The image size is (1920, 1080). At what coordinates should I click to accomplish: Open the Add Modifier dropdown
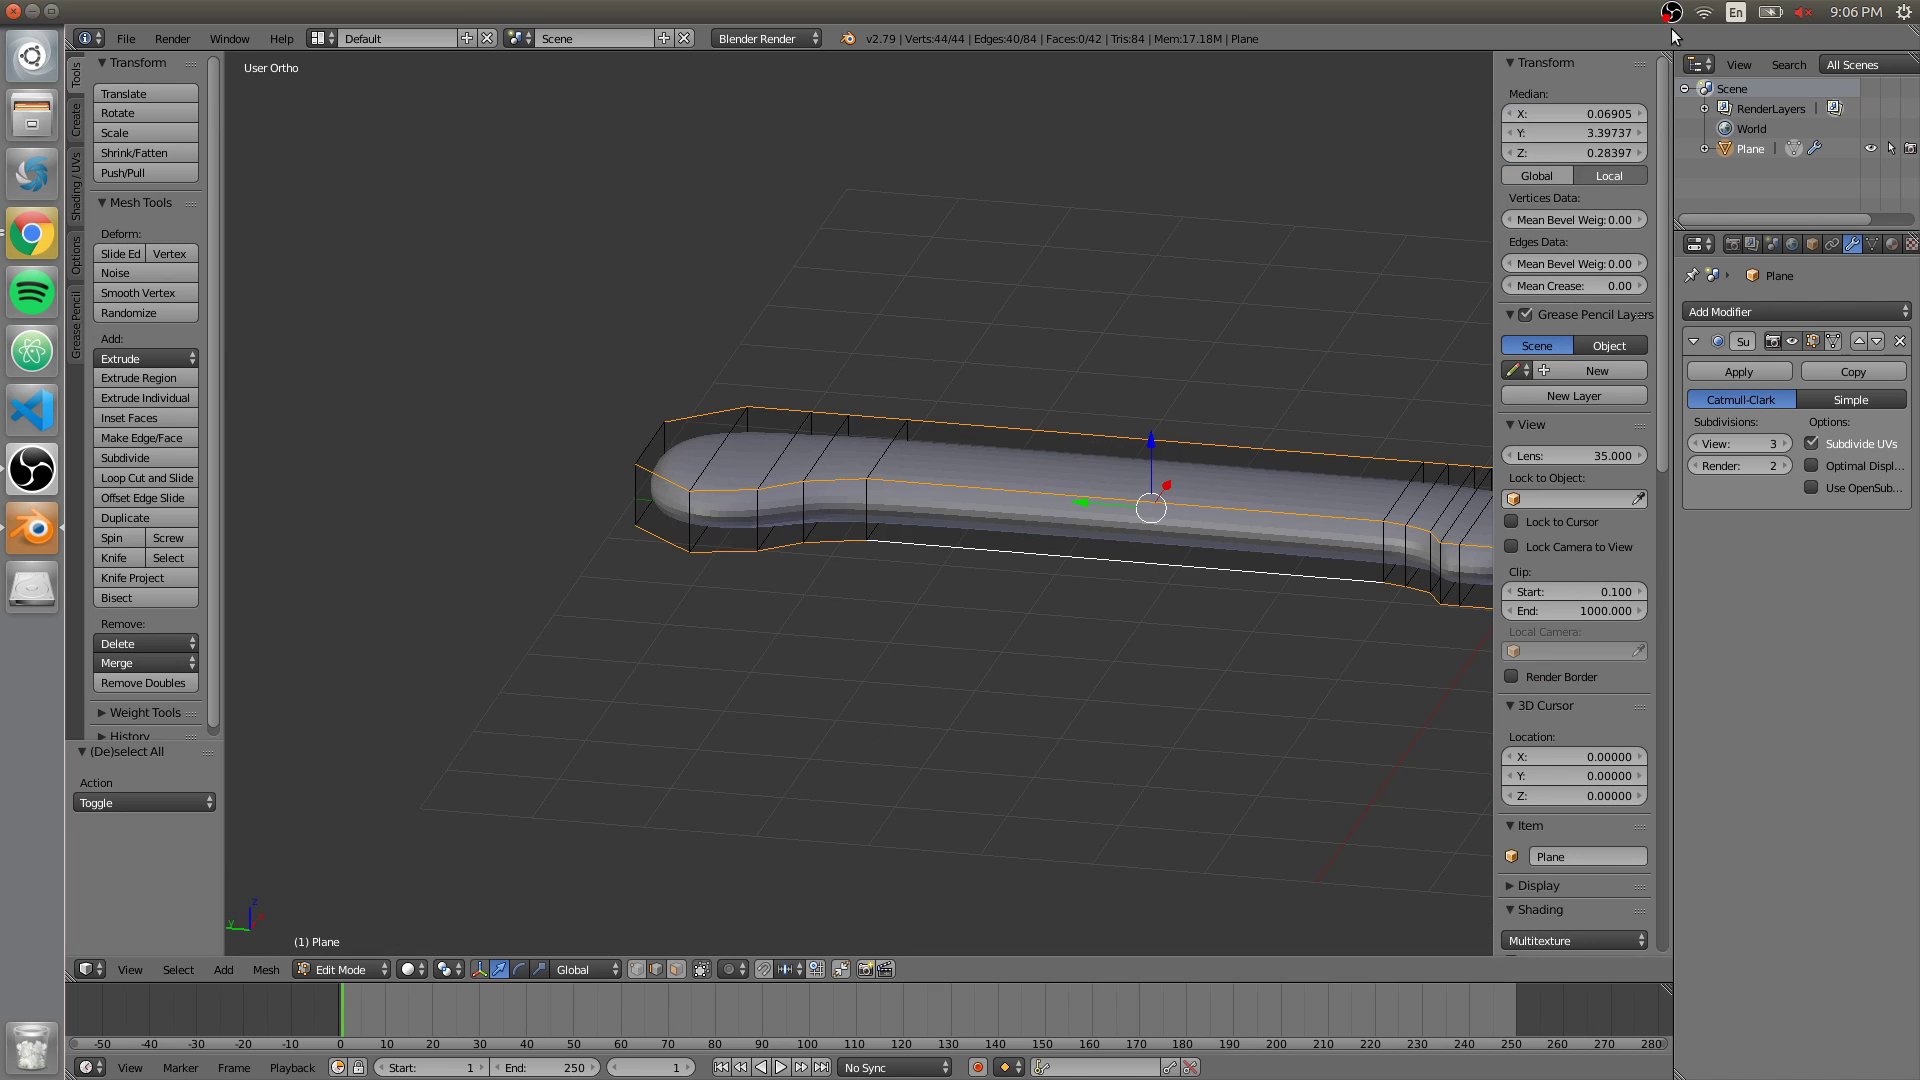point(1797,311)
